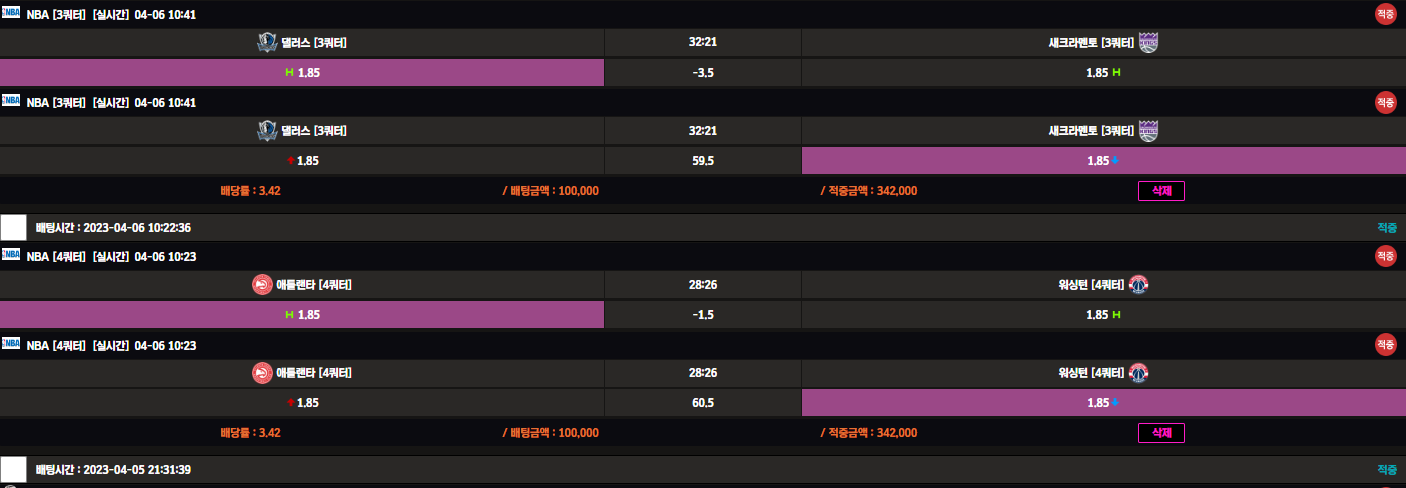The width and height of the screenshot is (1406, 488).
Task: Click NBA league icon on the 4쿼터 04-06 10:23 handicap header
Action: [11, 256]
